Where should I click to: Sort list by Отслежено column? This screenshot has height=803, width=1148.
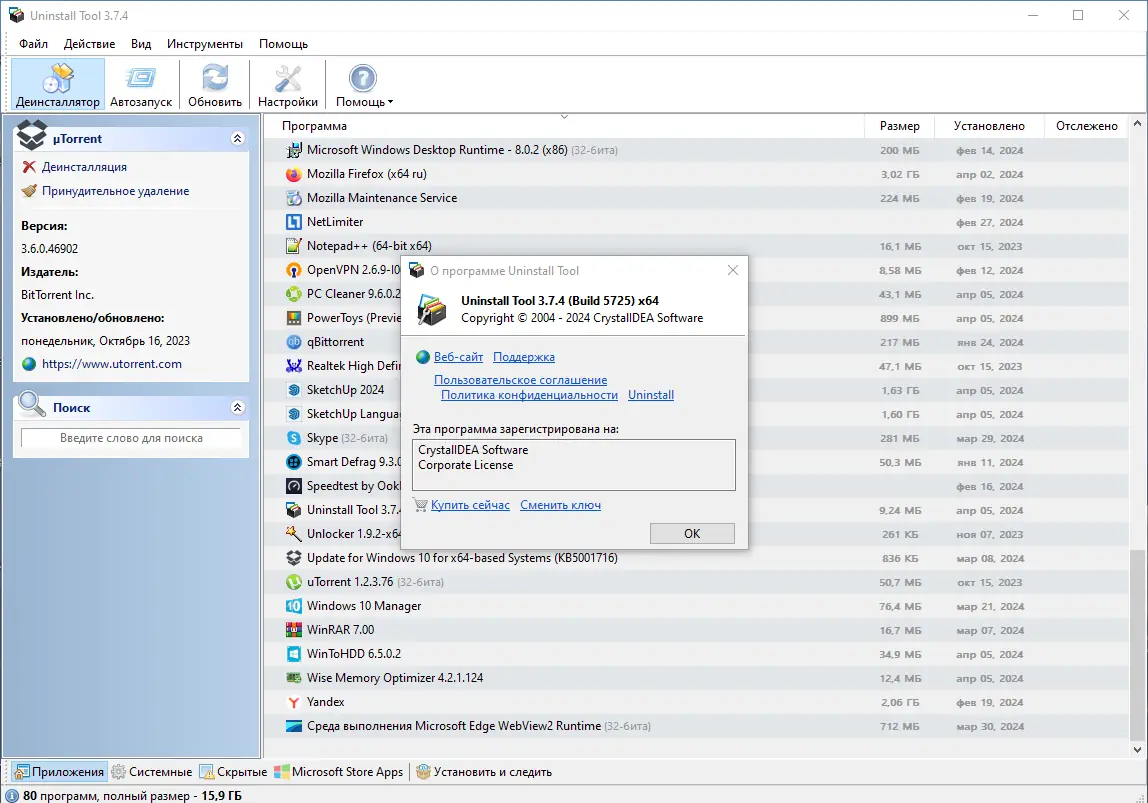coord(1086,126)
